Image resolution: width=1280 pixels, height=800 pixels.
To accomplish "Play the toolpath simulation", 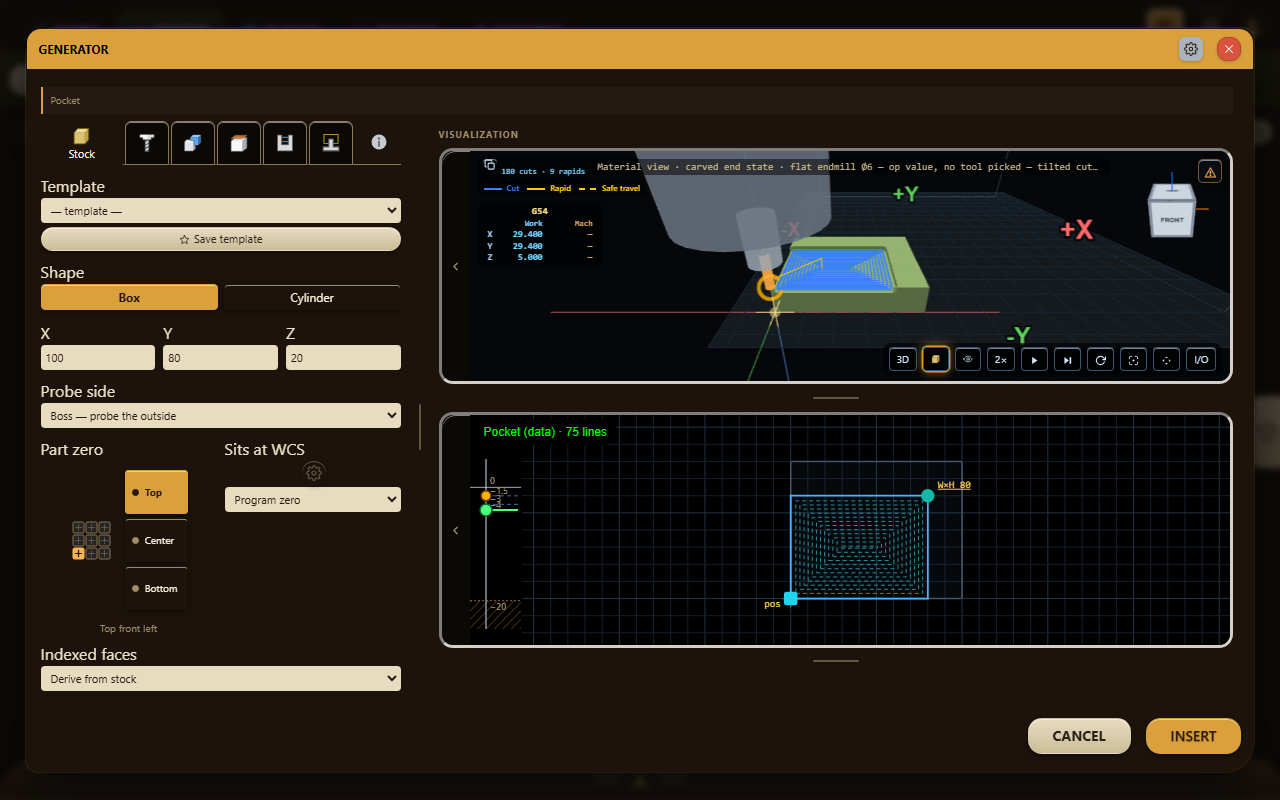I will (1034, 359).
